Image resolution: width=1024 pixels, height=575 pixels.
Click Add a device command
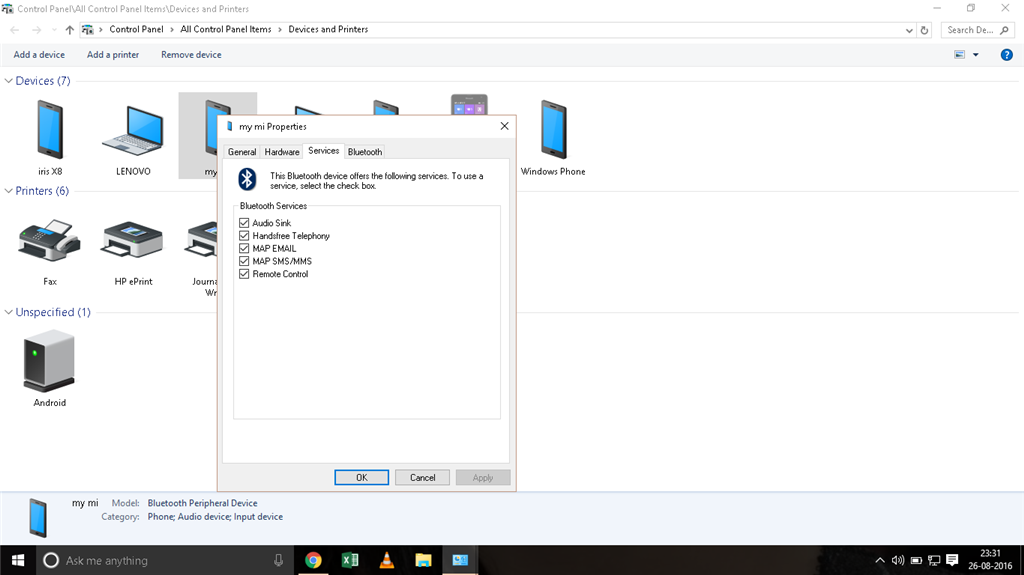pyautogui.click(x=39, y=55)
